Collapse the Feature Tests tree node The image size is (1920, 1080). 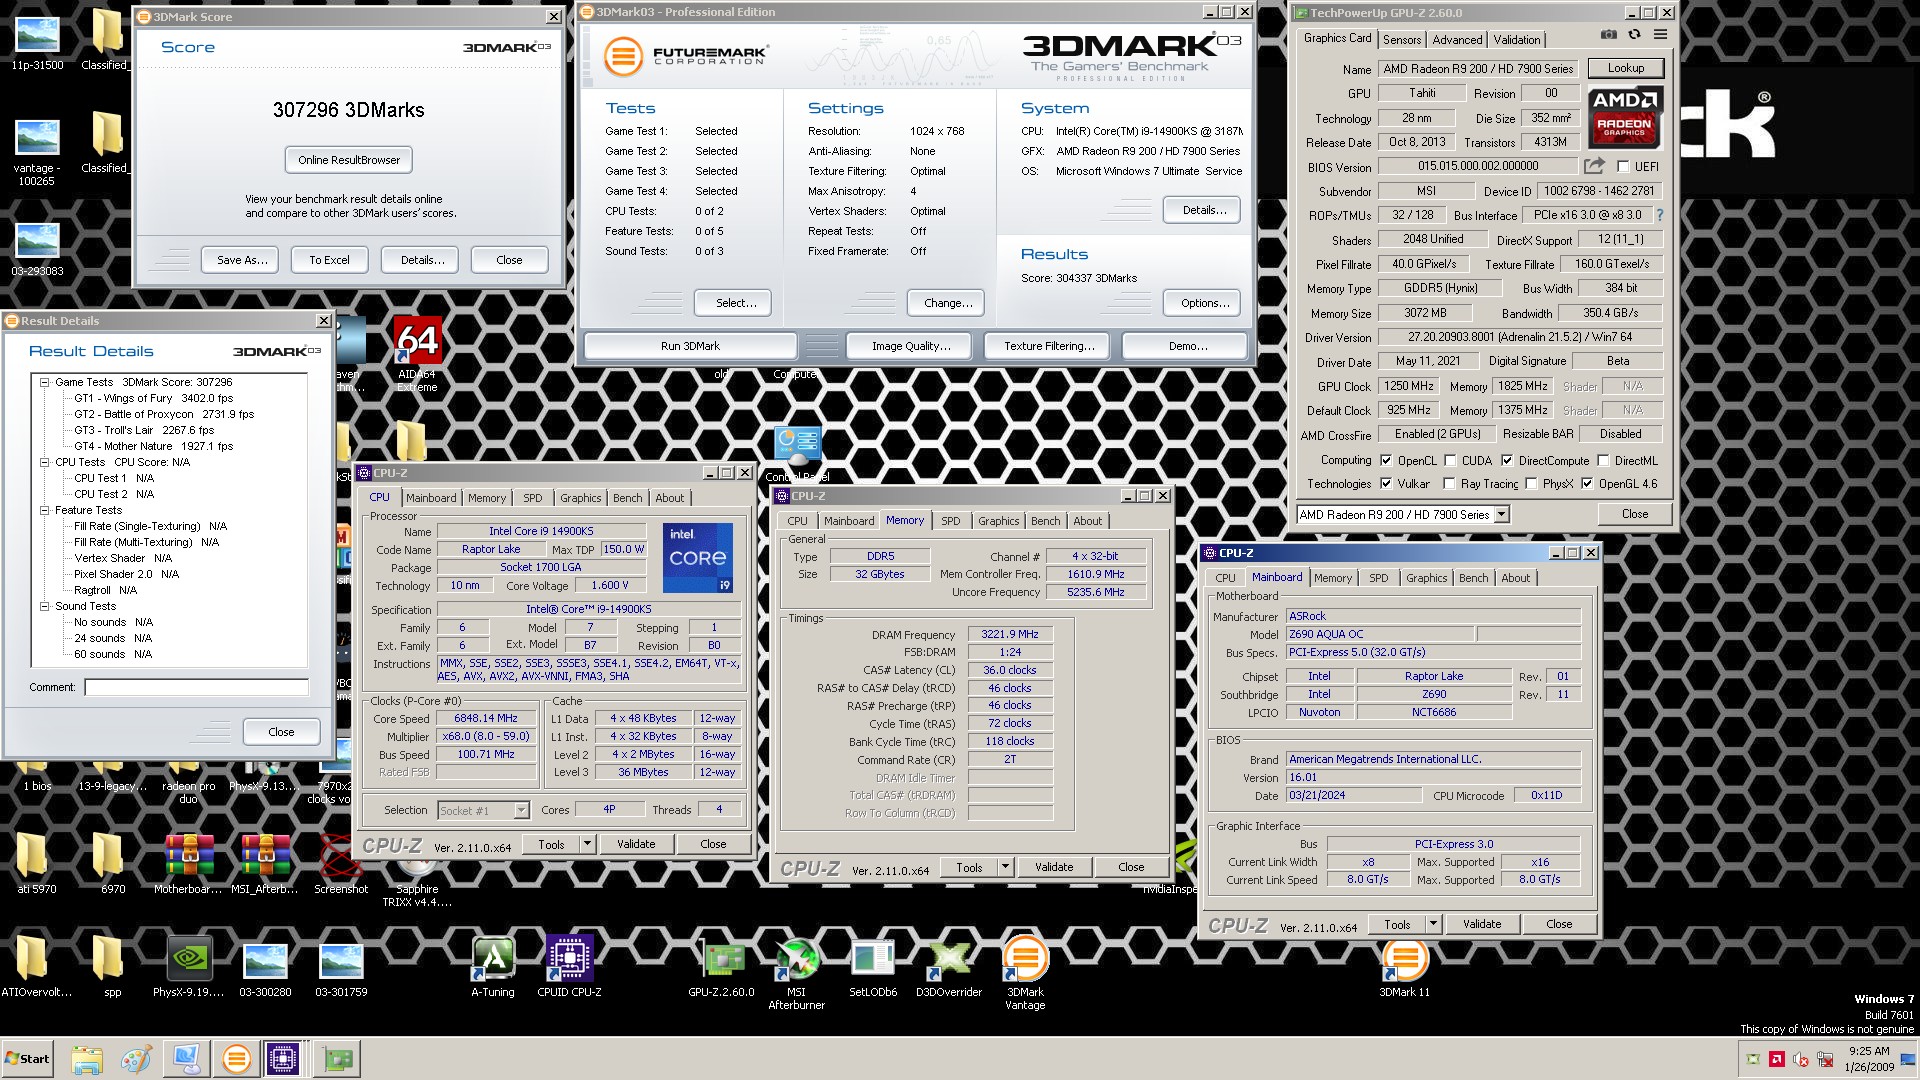coord(45,511)
